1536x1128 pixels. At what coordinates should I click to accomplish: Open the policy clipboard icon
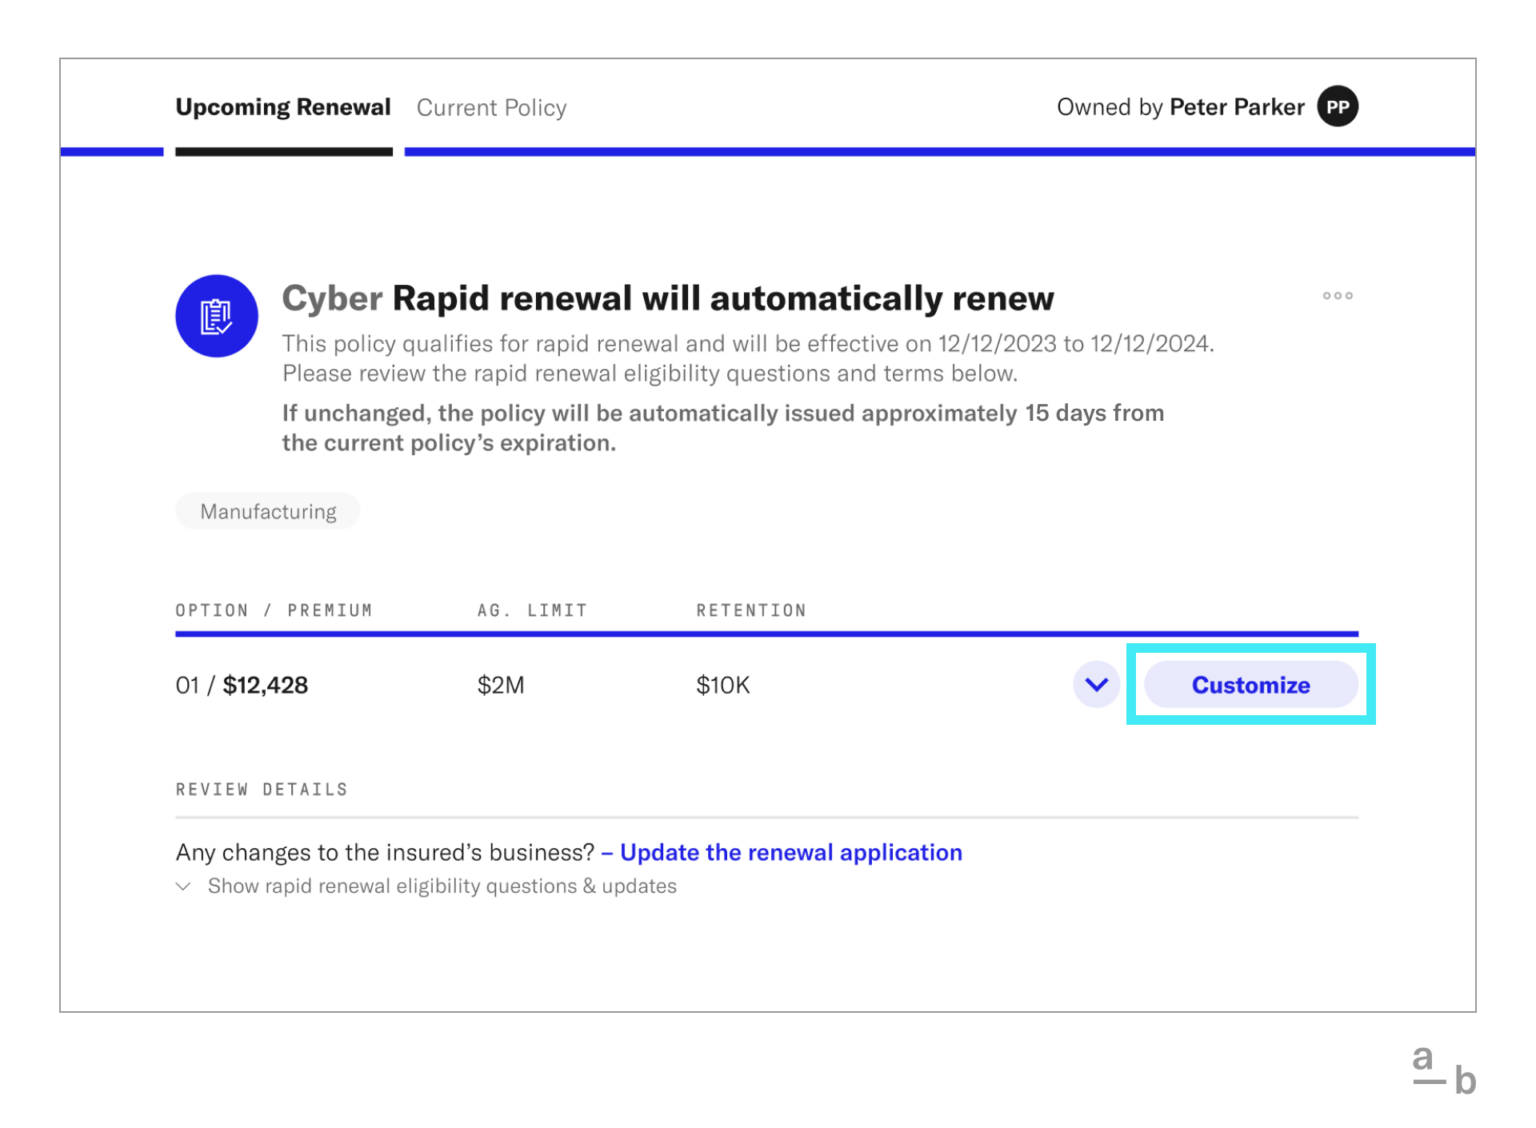217,316
